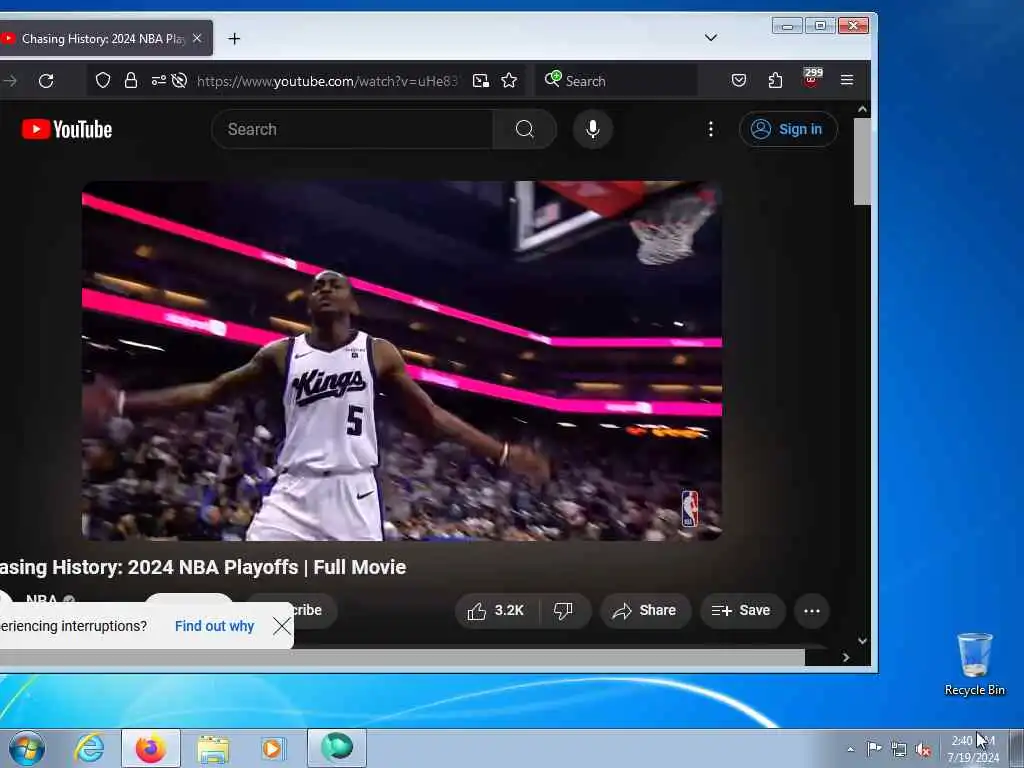
Task: Open site permissions icon in address bar
Action: coord(159,80)
